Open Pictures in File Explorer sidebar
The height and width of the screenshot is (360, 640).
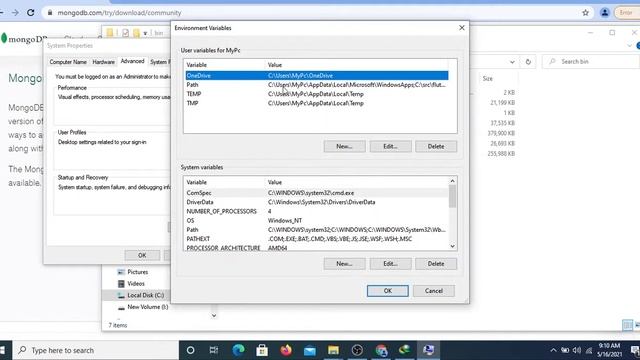(x=133, y=272)
